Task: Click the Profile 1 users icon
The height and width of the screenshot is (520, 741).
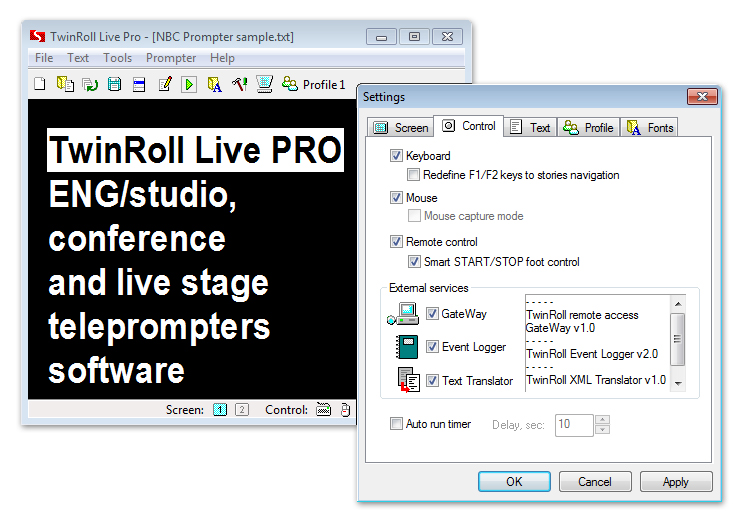Action: coord(290,85)
